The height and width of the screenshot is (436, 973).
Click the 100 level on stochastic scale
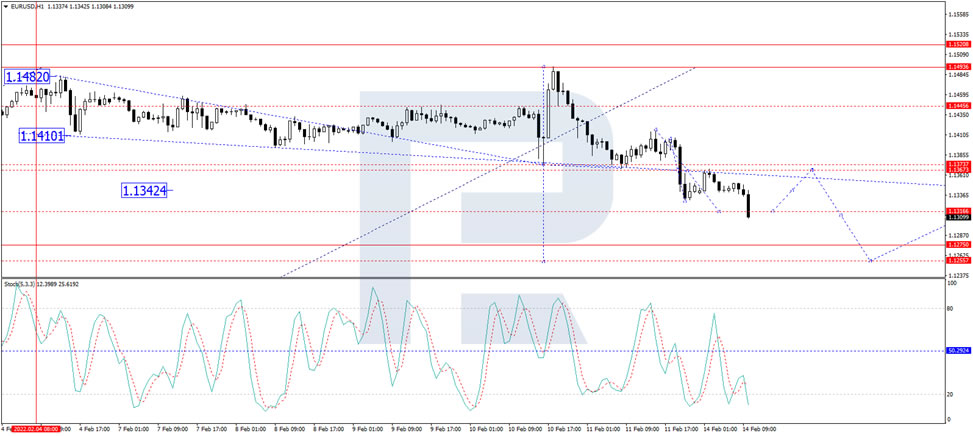953,283
